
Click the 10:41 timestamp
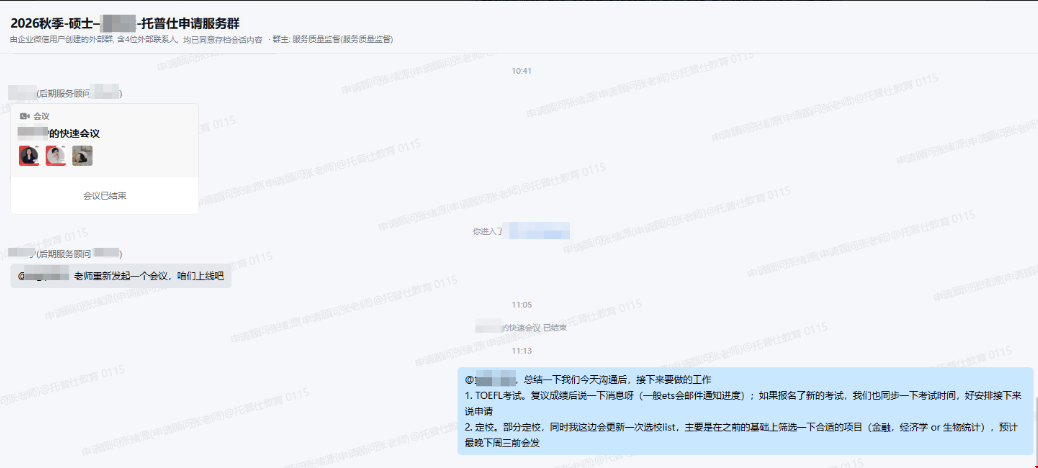pos(522,71)
